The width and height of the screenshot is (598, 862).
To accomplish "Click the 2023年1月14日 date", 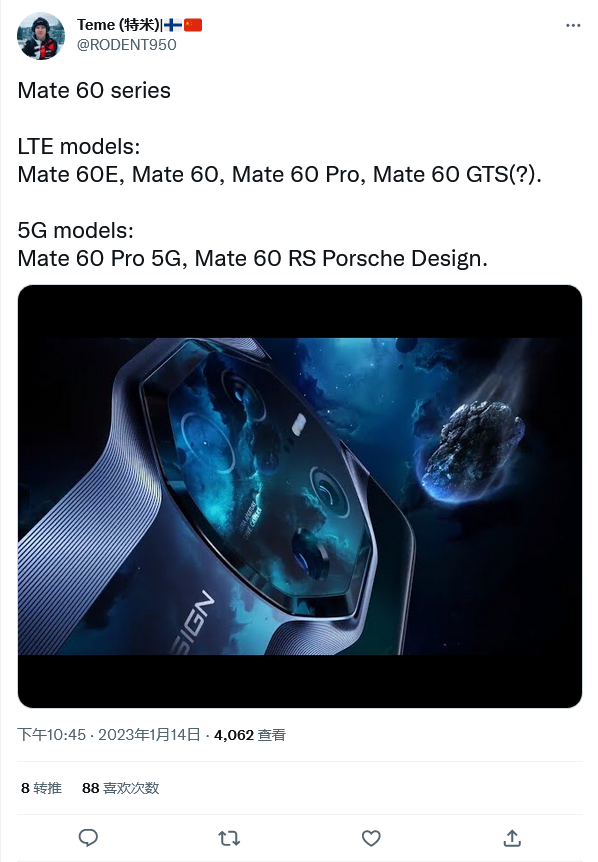I will (149, 734).
